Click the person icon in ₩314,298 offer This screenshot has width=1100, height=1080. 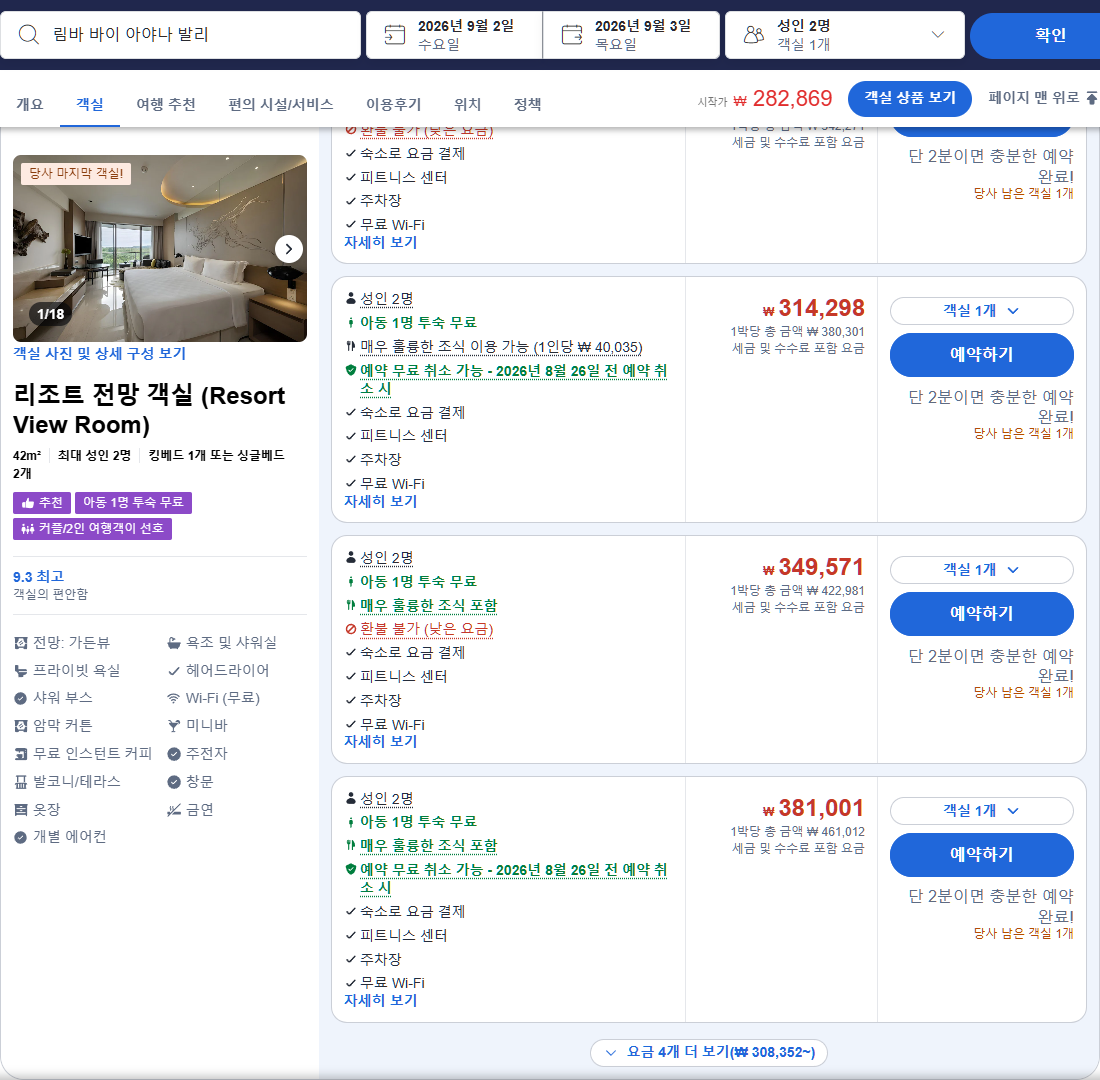pos(351,298)
